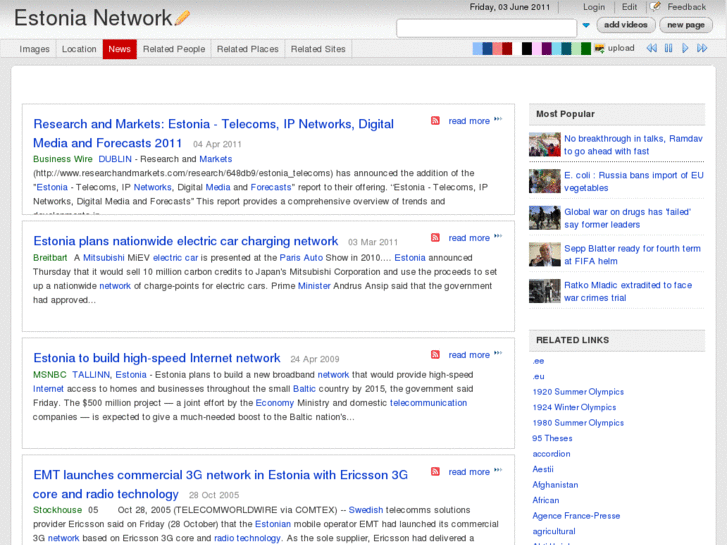The image size is (727, 545).
Task: Click the add videos button
Action: click(x=626, y=25)
